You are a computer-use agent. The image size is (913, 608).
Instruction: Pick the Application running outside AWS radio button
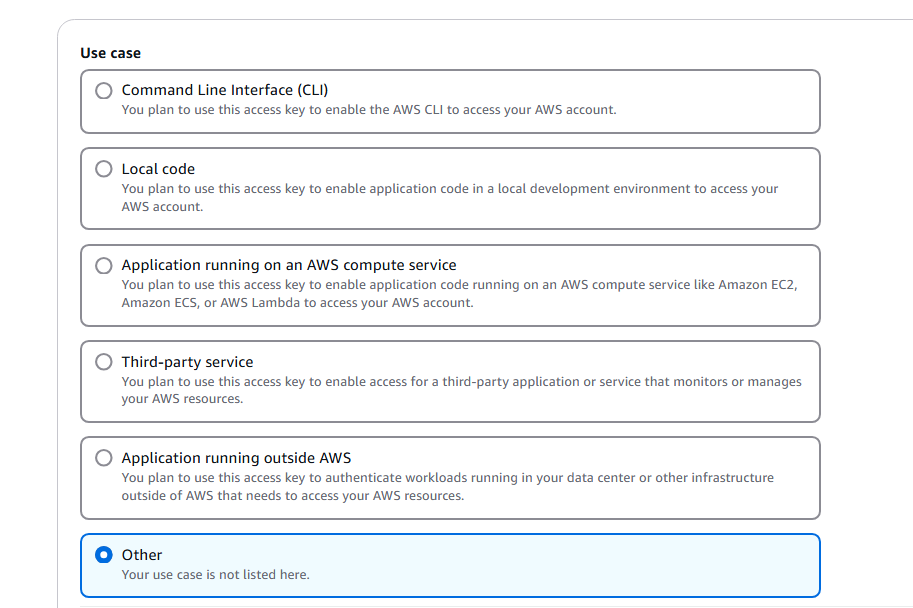click(104, 458)
